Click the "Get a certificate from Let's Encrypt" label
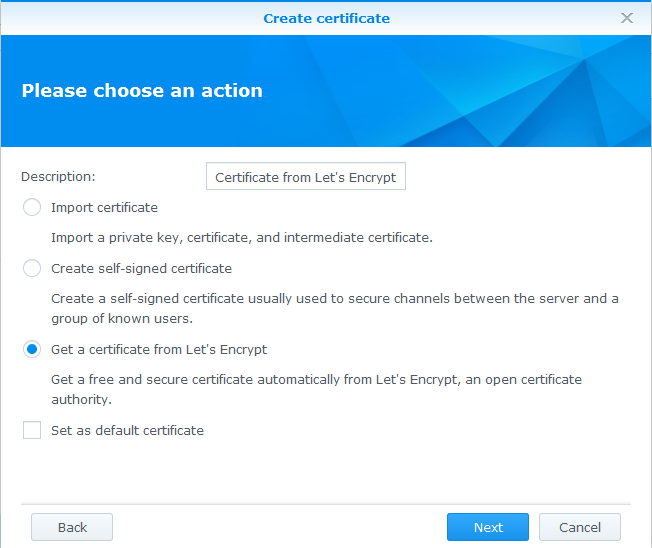This screenshot has height=548, width=652. 159,350
